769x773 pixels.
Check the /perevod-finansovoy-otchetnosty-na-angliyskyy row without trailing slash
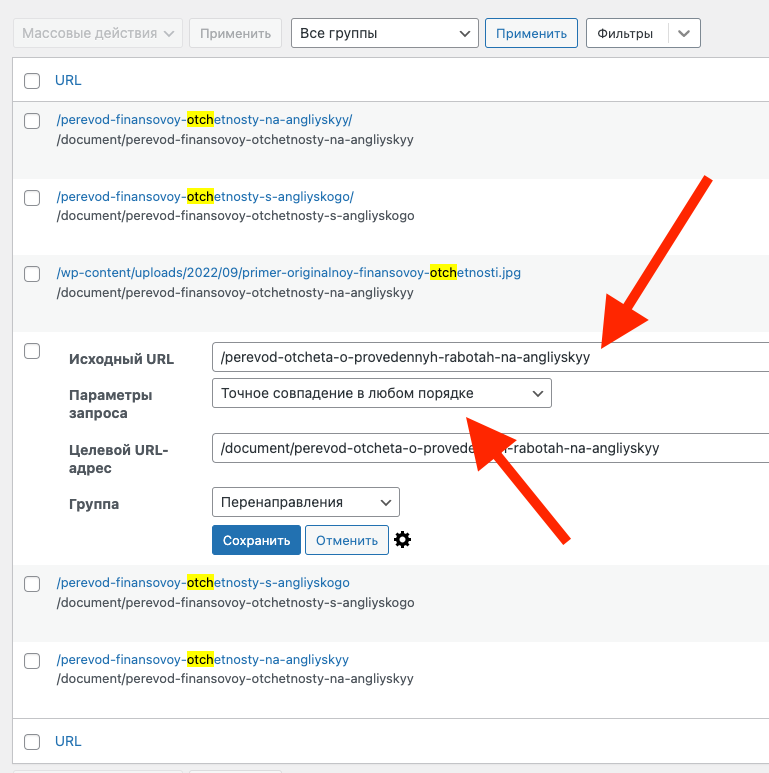[x=32, y=661]
